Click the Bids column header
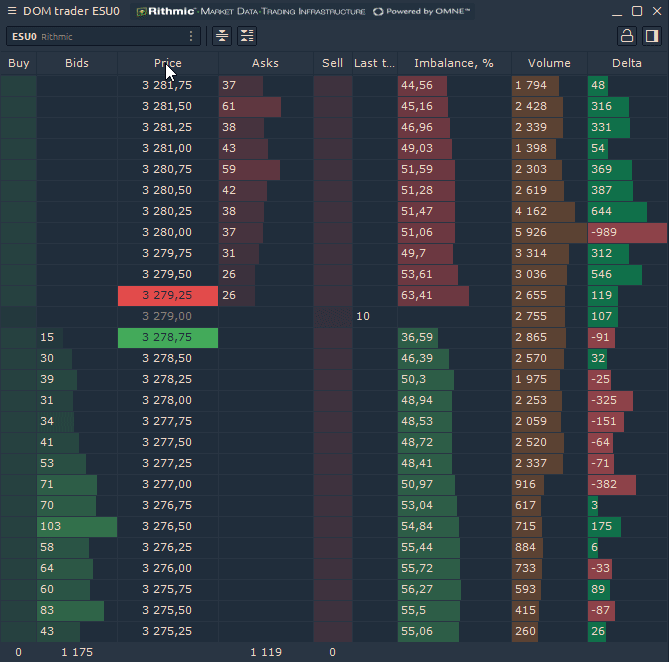 (x=77, y=63)
